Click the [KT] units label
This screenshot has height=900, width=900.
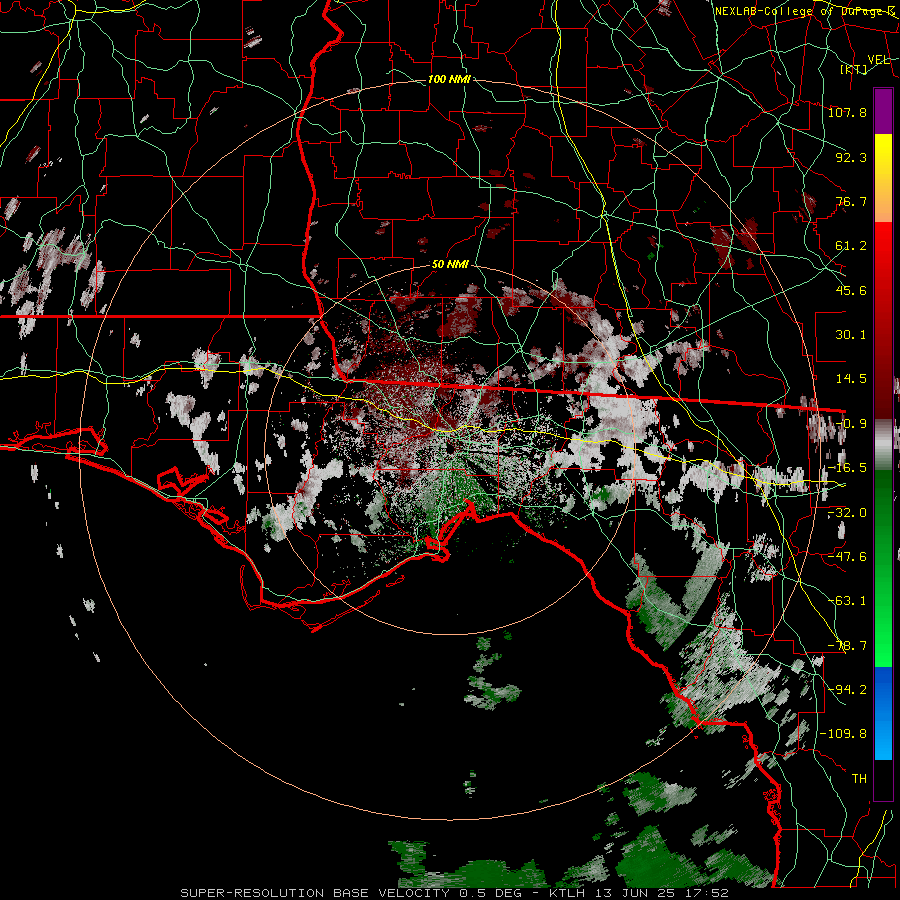(x=853, y=69)
